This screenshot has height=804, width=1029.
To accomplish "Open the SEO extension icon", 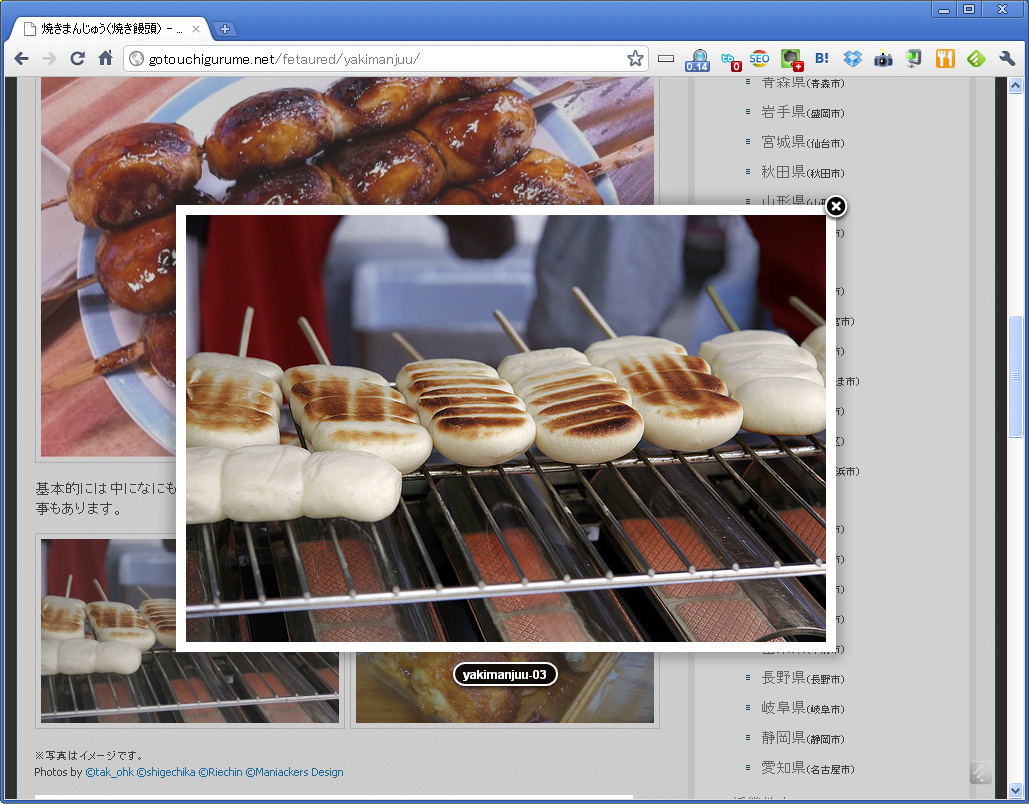I will click(760, 59).
